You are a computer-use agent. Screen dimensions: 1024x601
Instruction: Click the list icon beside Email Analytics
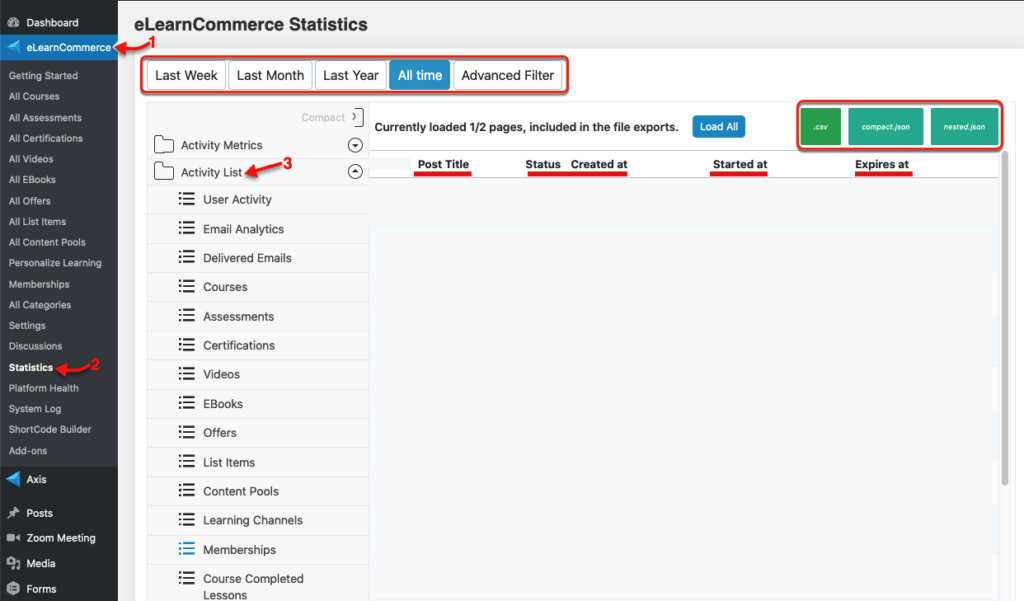click(187, 228)
